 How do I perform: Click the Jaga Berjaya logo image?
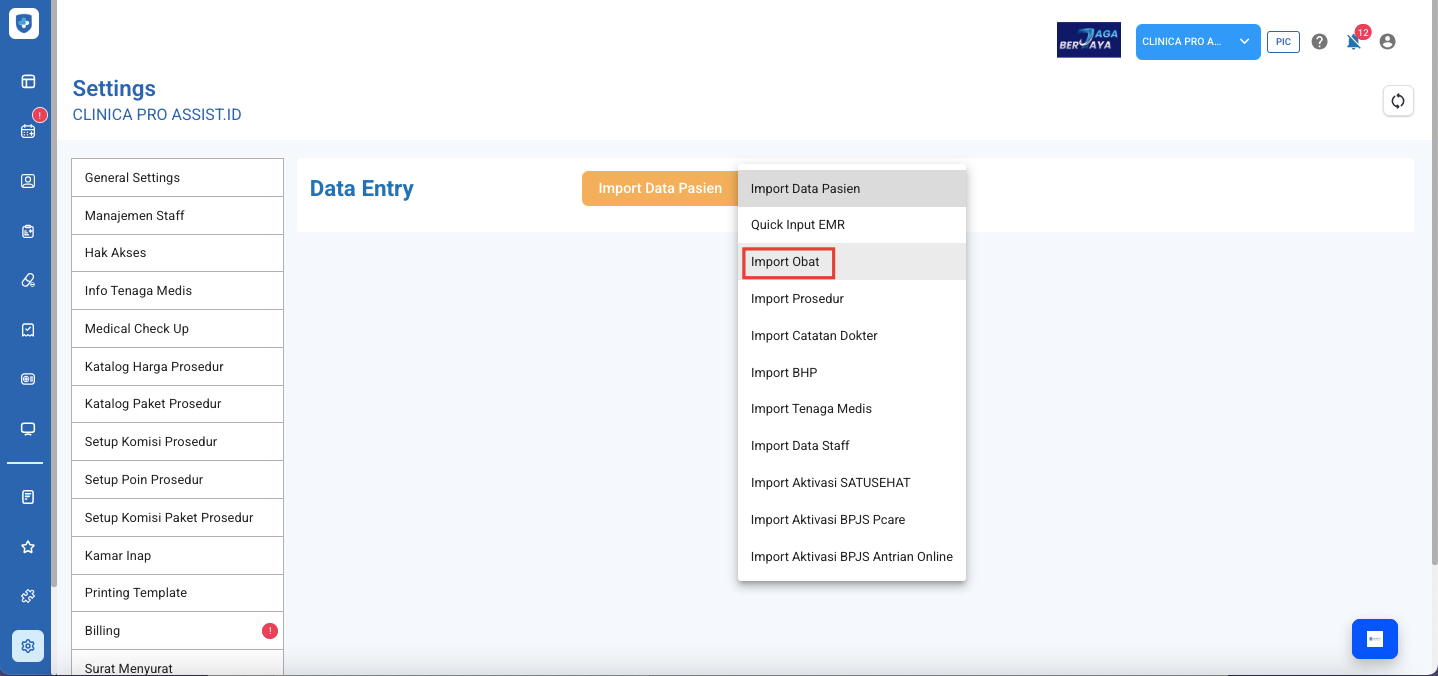(x=1088, y=41)
